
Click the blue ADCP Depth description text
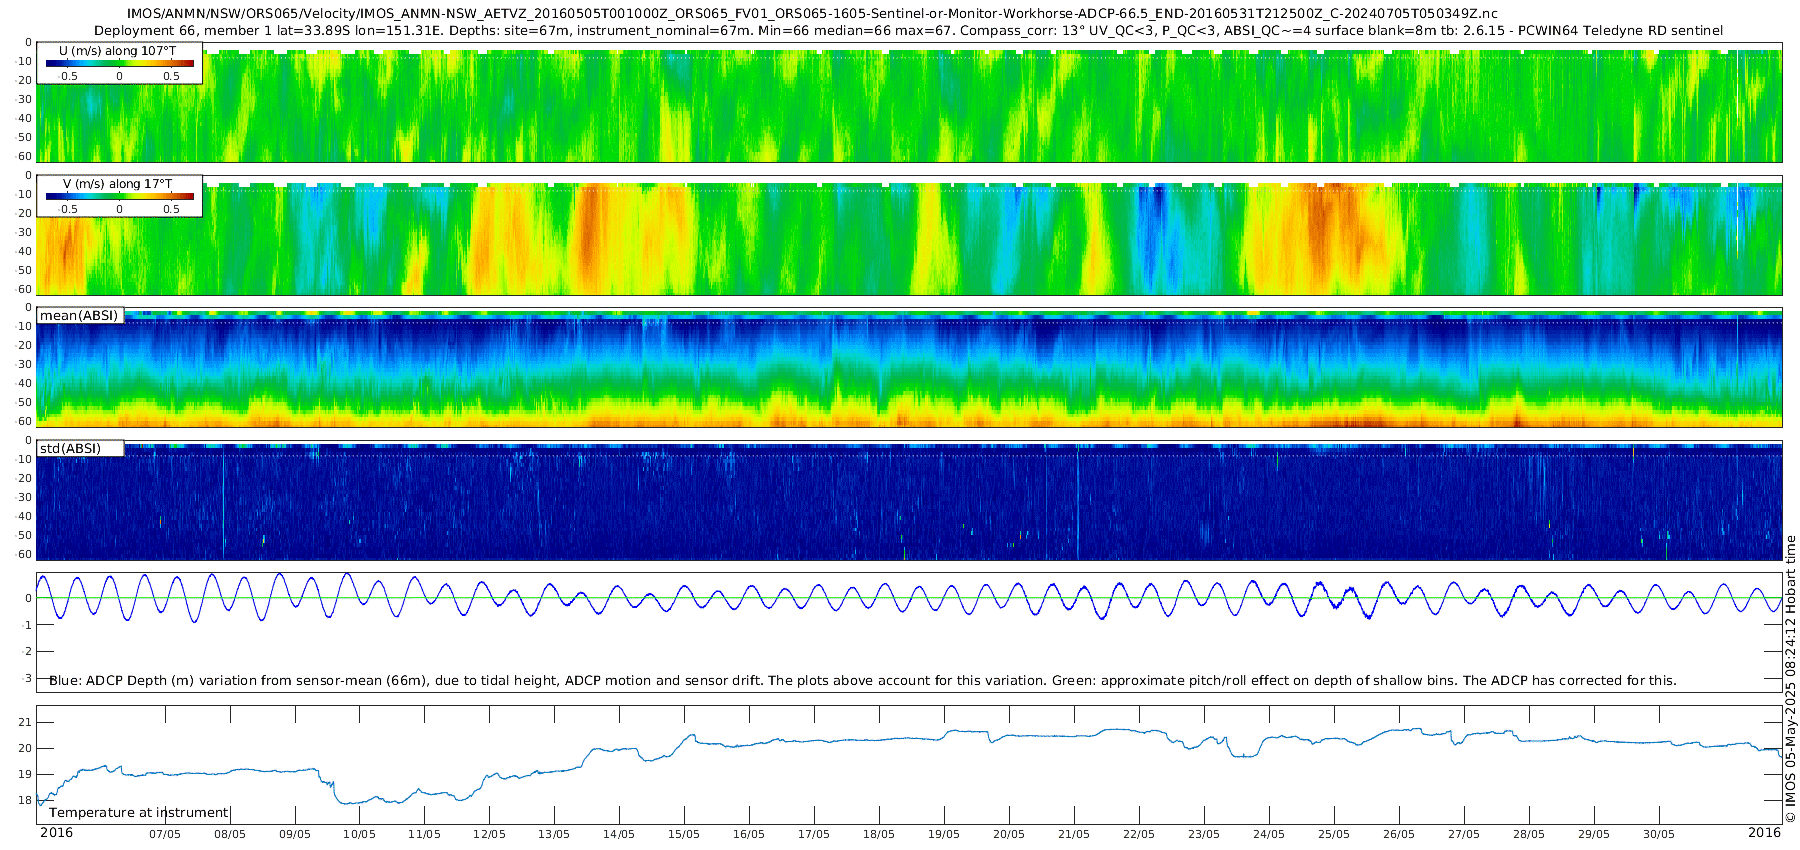[x=862, y=681]
